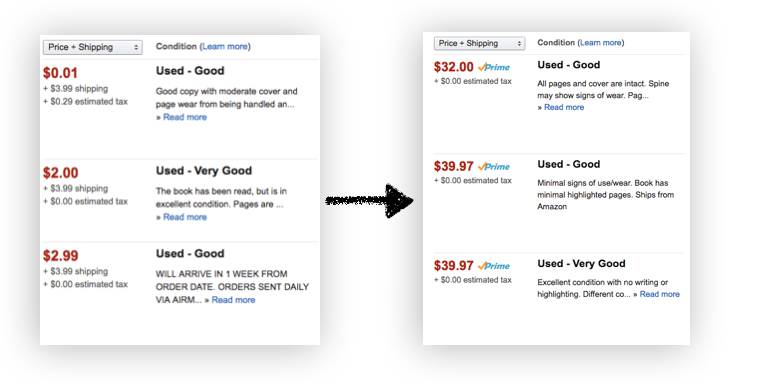Click Prime badge beside first $39.97 price

494,166
